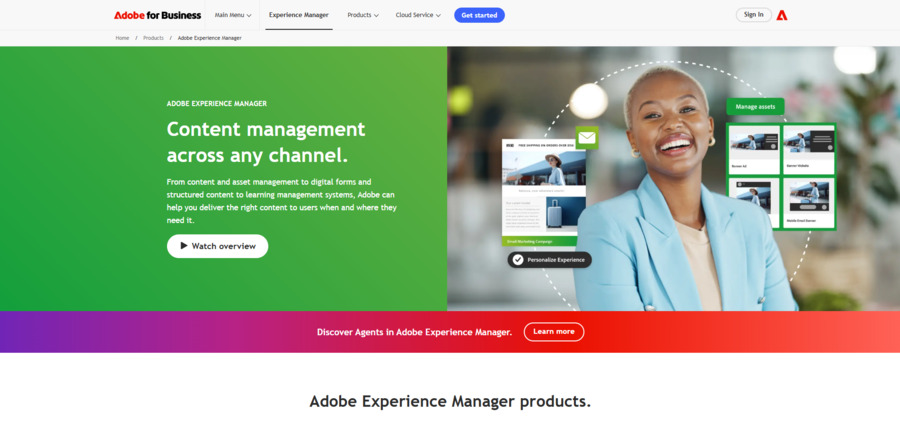Click the green envelope email icon
Image resolution: width=900 pixels, height=447 pixels.
pos(587,138)
